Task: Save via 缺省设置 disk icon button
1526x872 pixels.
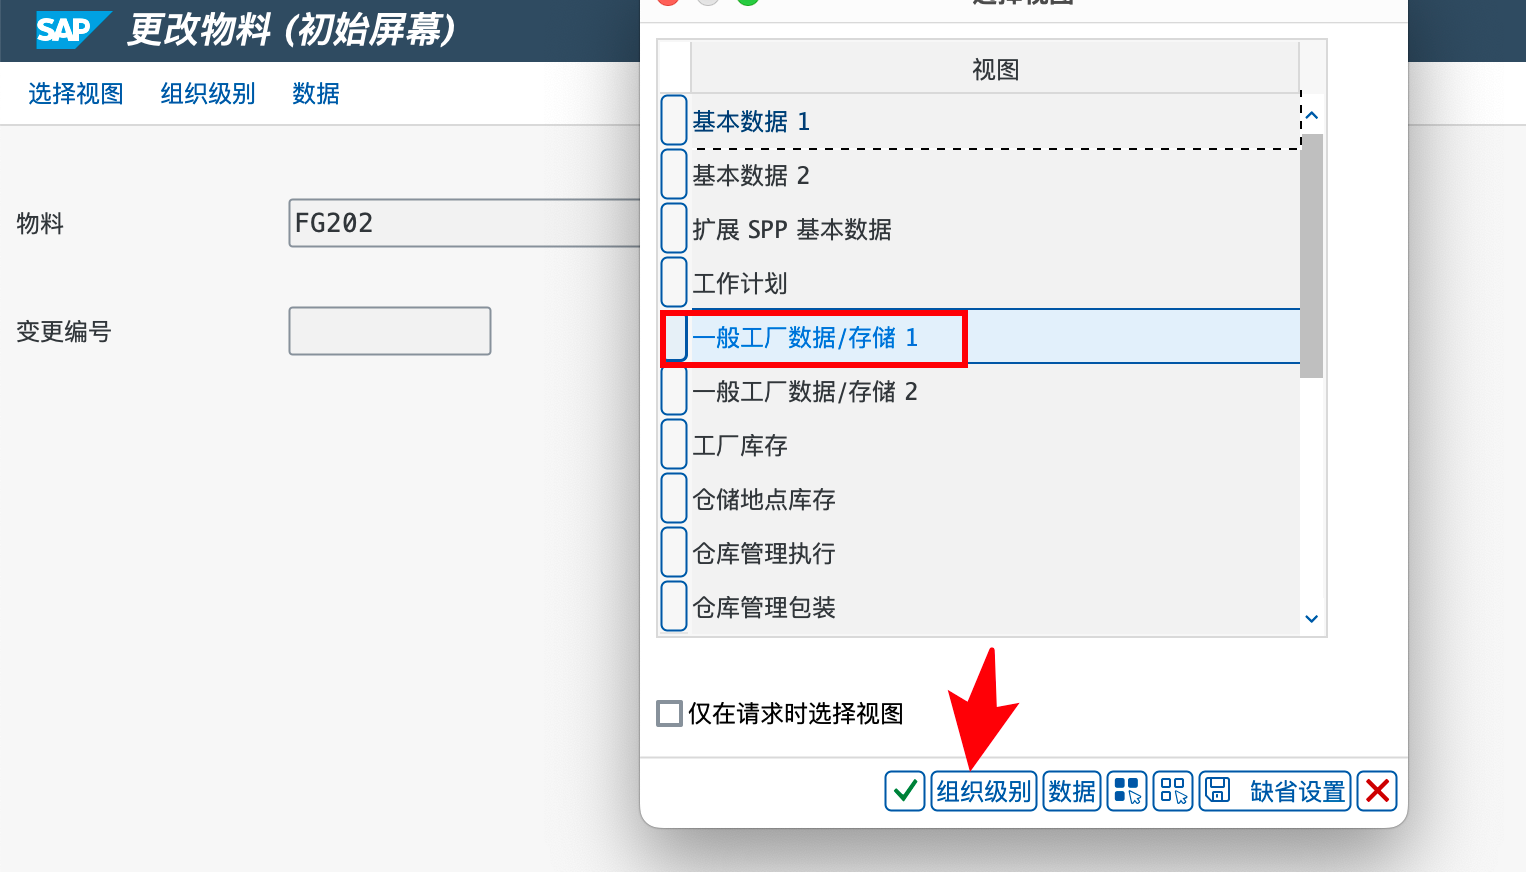Action: [x=1275, y=791]
